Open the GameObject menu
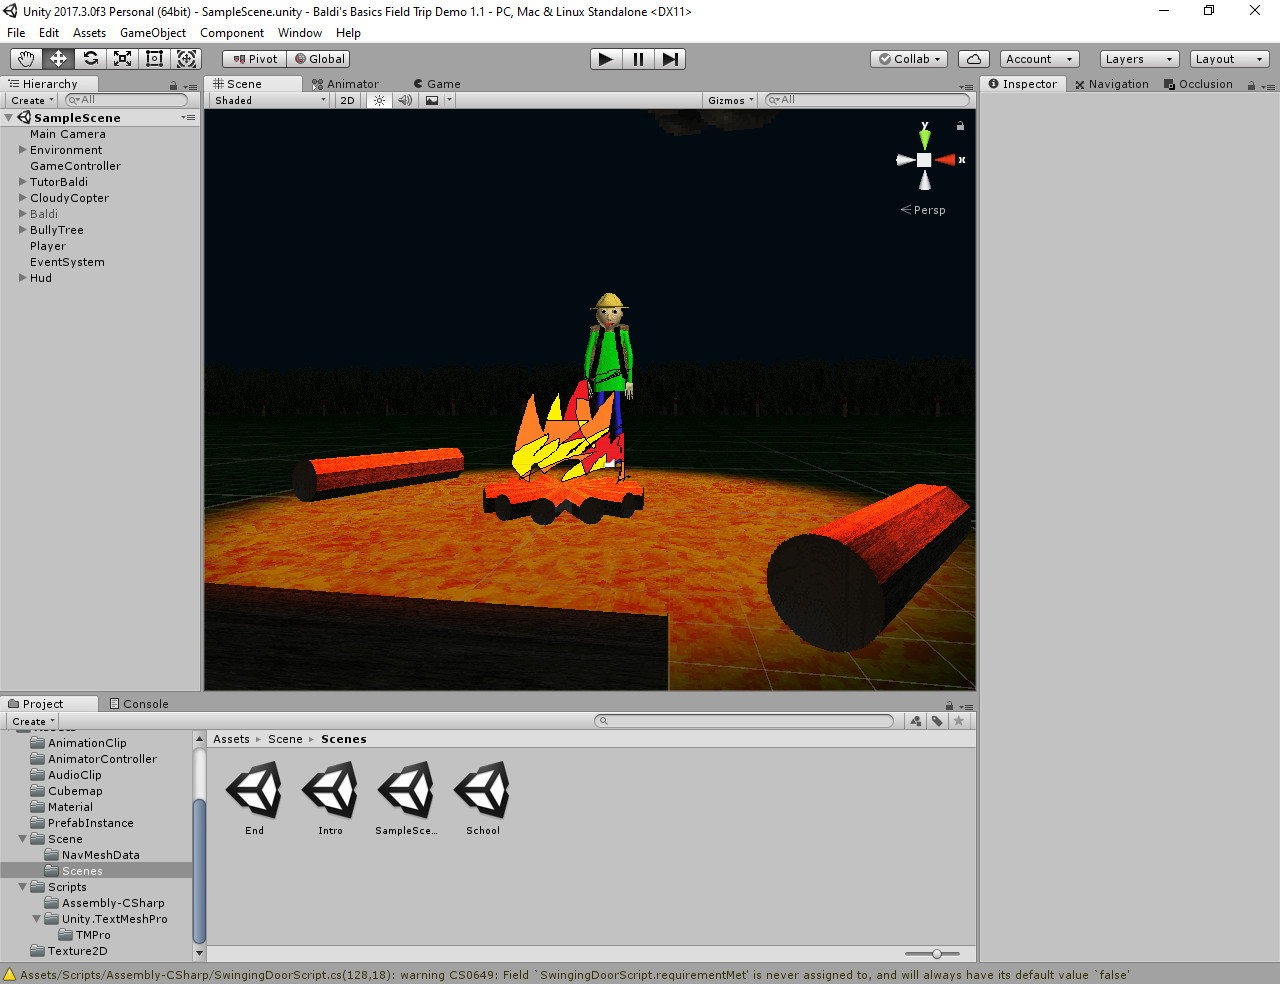The image size is (1280, 984). point(152,32)
